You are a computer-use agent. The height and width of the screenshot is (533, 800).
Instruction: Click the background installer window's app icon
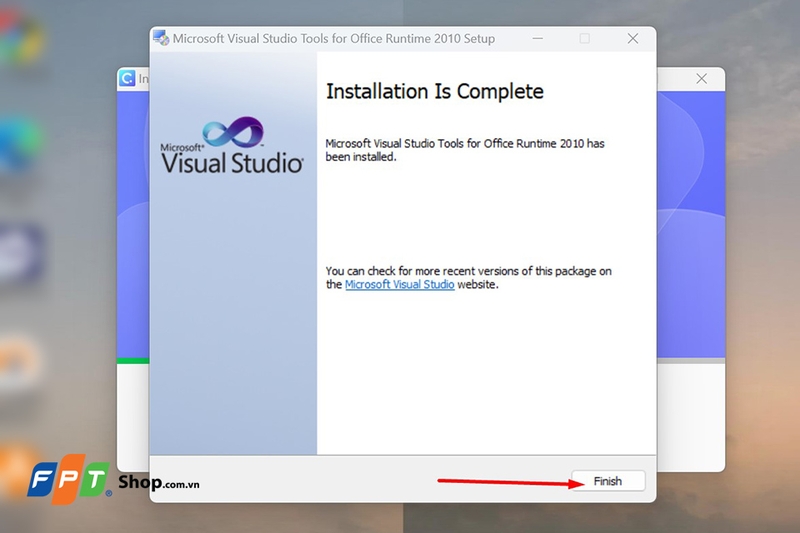[127, 78]
